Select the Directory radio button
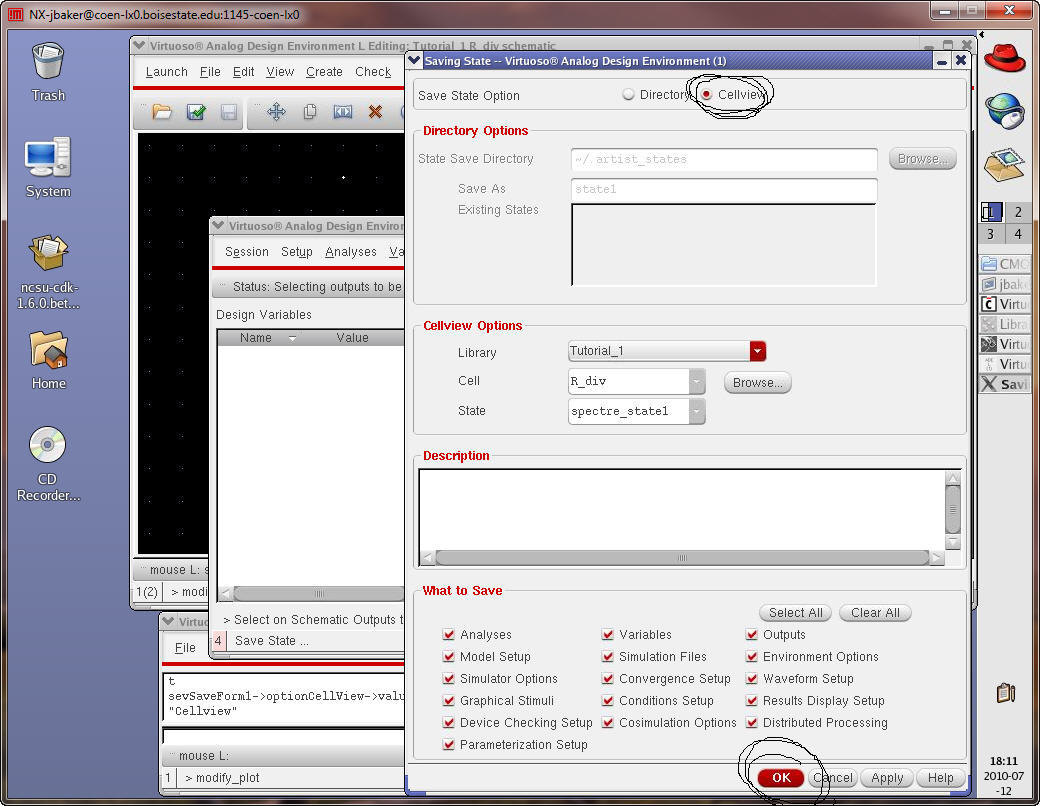Viewport: 1040px width, 806px height. (628, 95)
